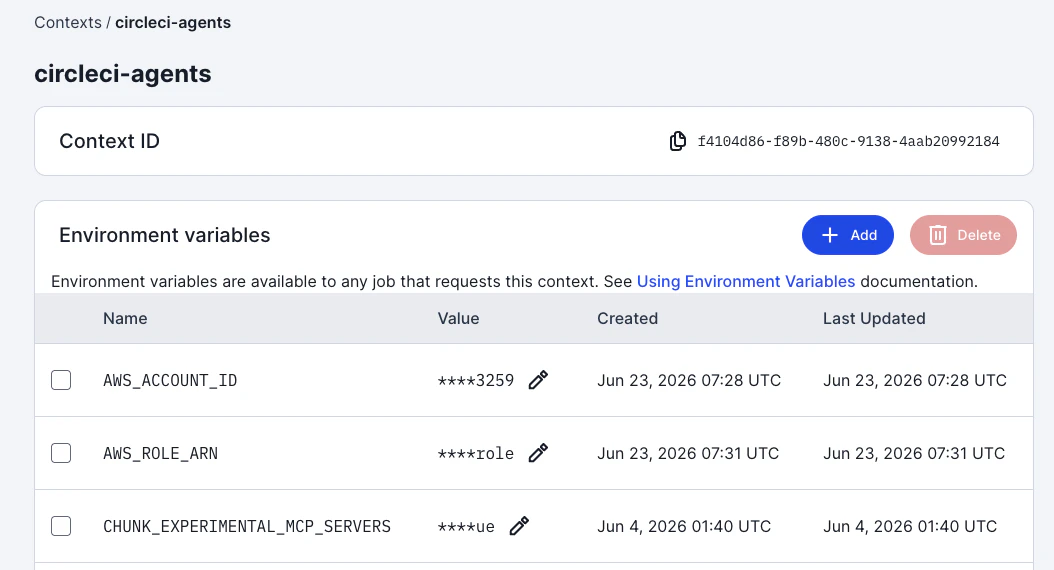Click the AWS_ROLE_ARN Created date Jun 23, 2026 07:31 UTC
1054x570 pixels.
(x=688, y=454)
